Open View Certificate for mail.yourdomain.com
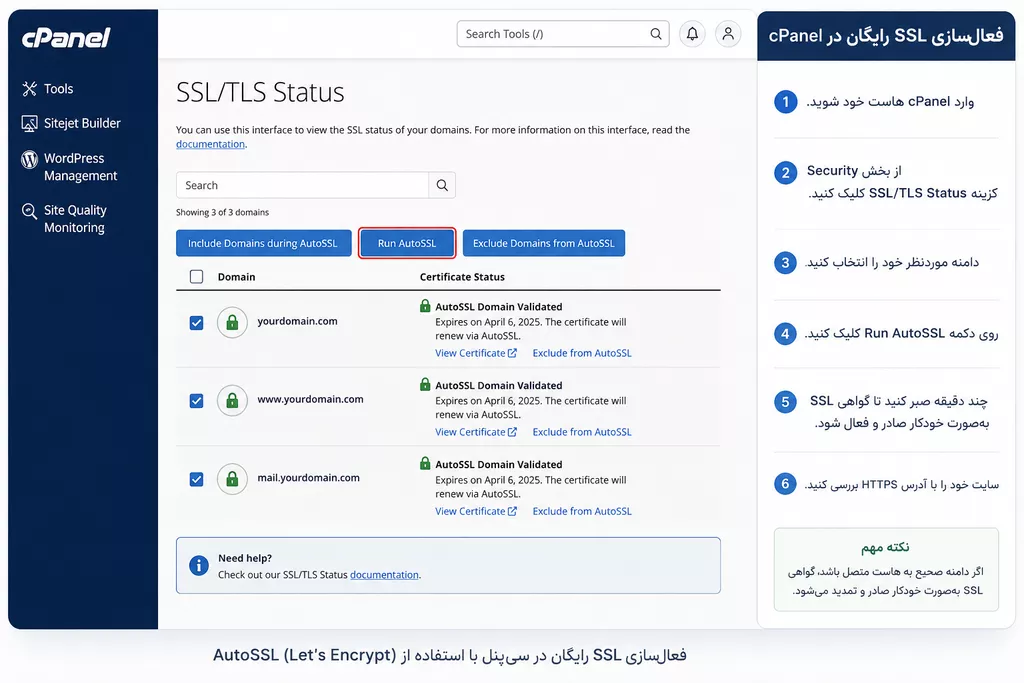Screen dimensions: 1024x683 [476, 511]
